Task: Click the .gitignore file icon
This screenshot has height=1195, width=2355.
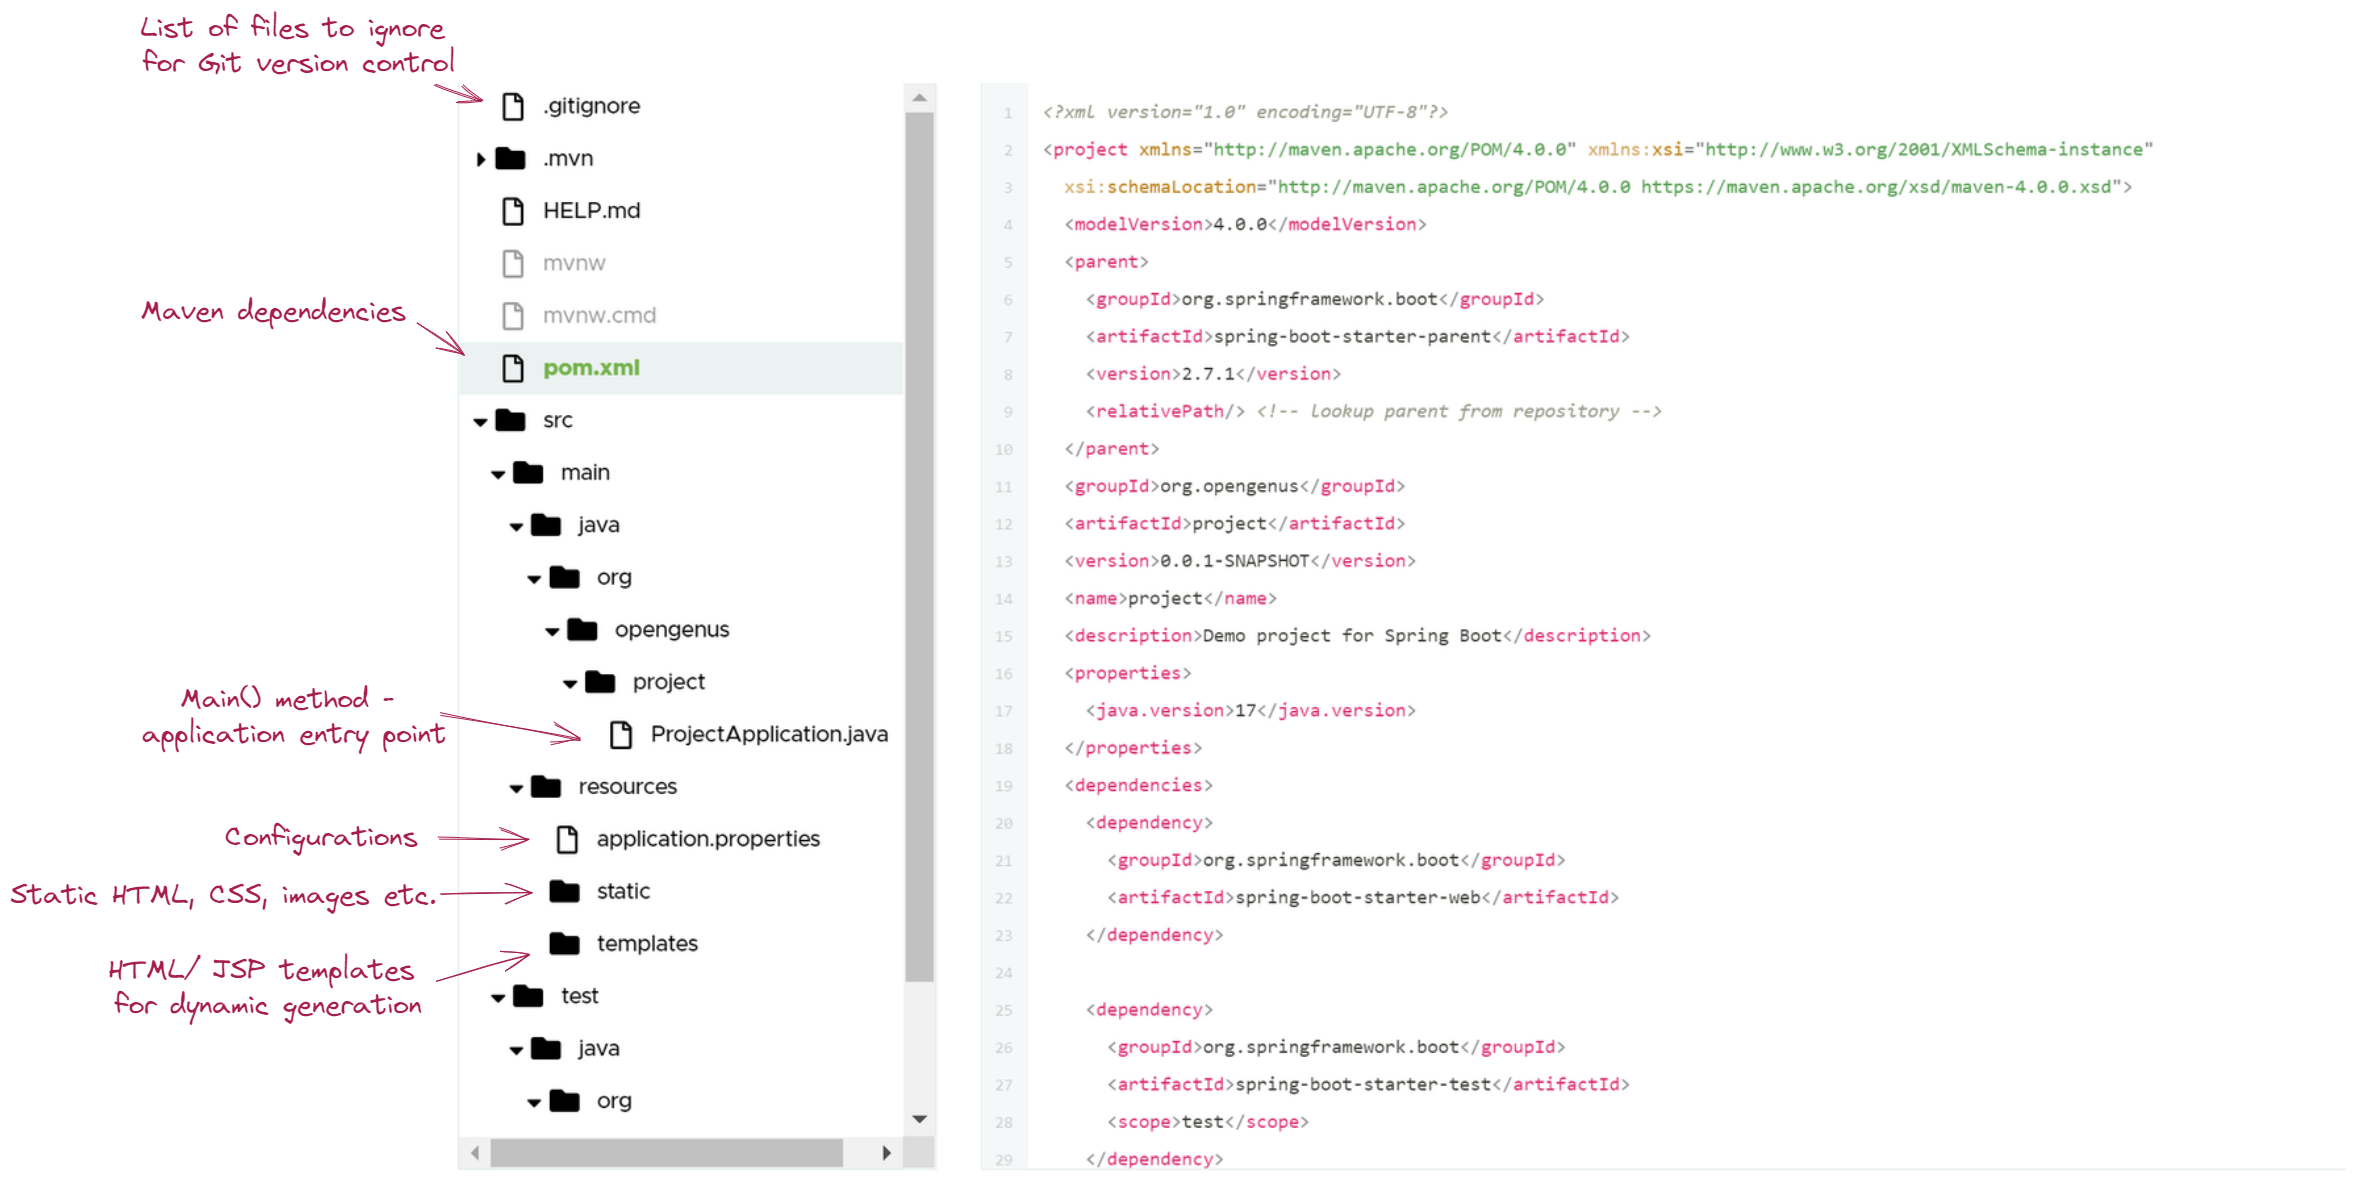Action: pyautogui.click(x=513, y=106)
